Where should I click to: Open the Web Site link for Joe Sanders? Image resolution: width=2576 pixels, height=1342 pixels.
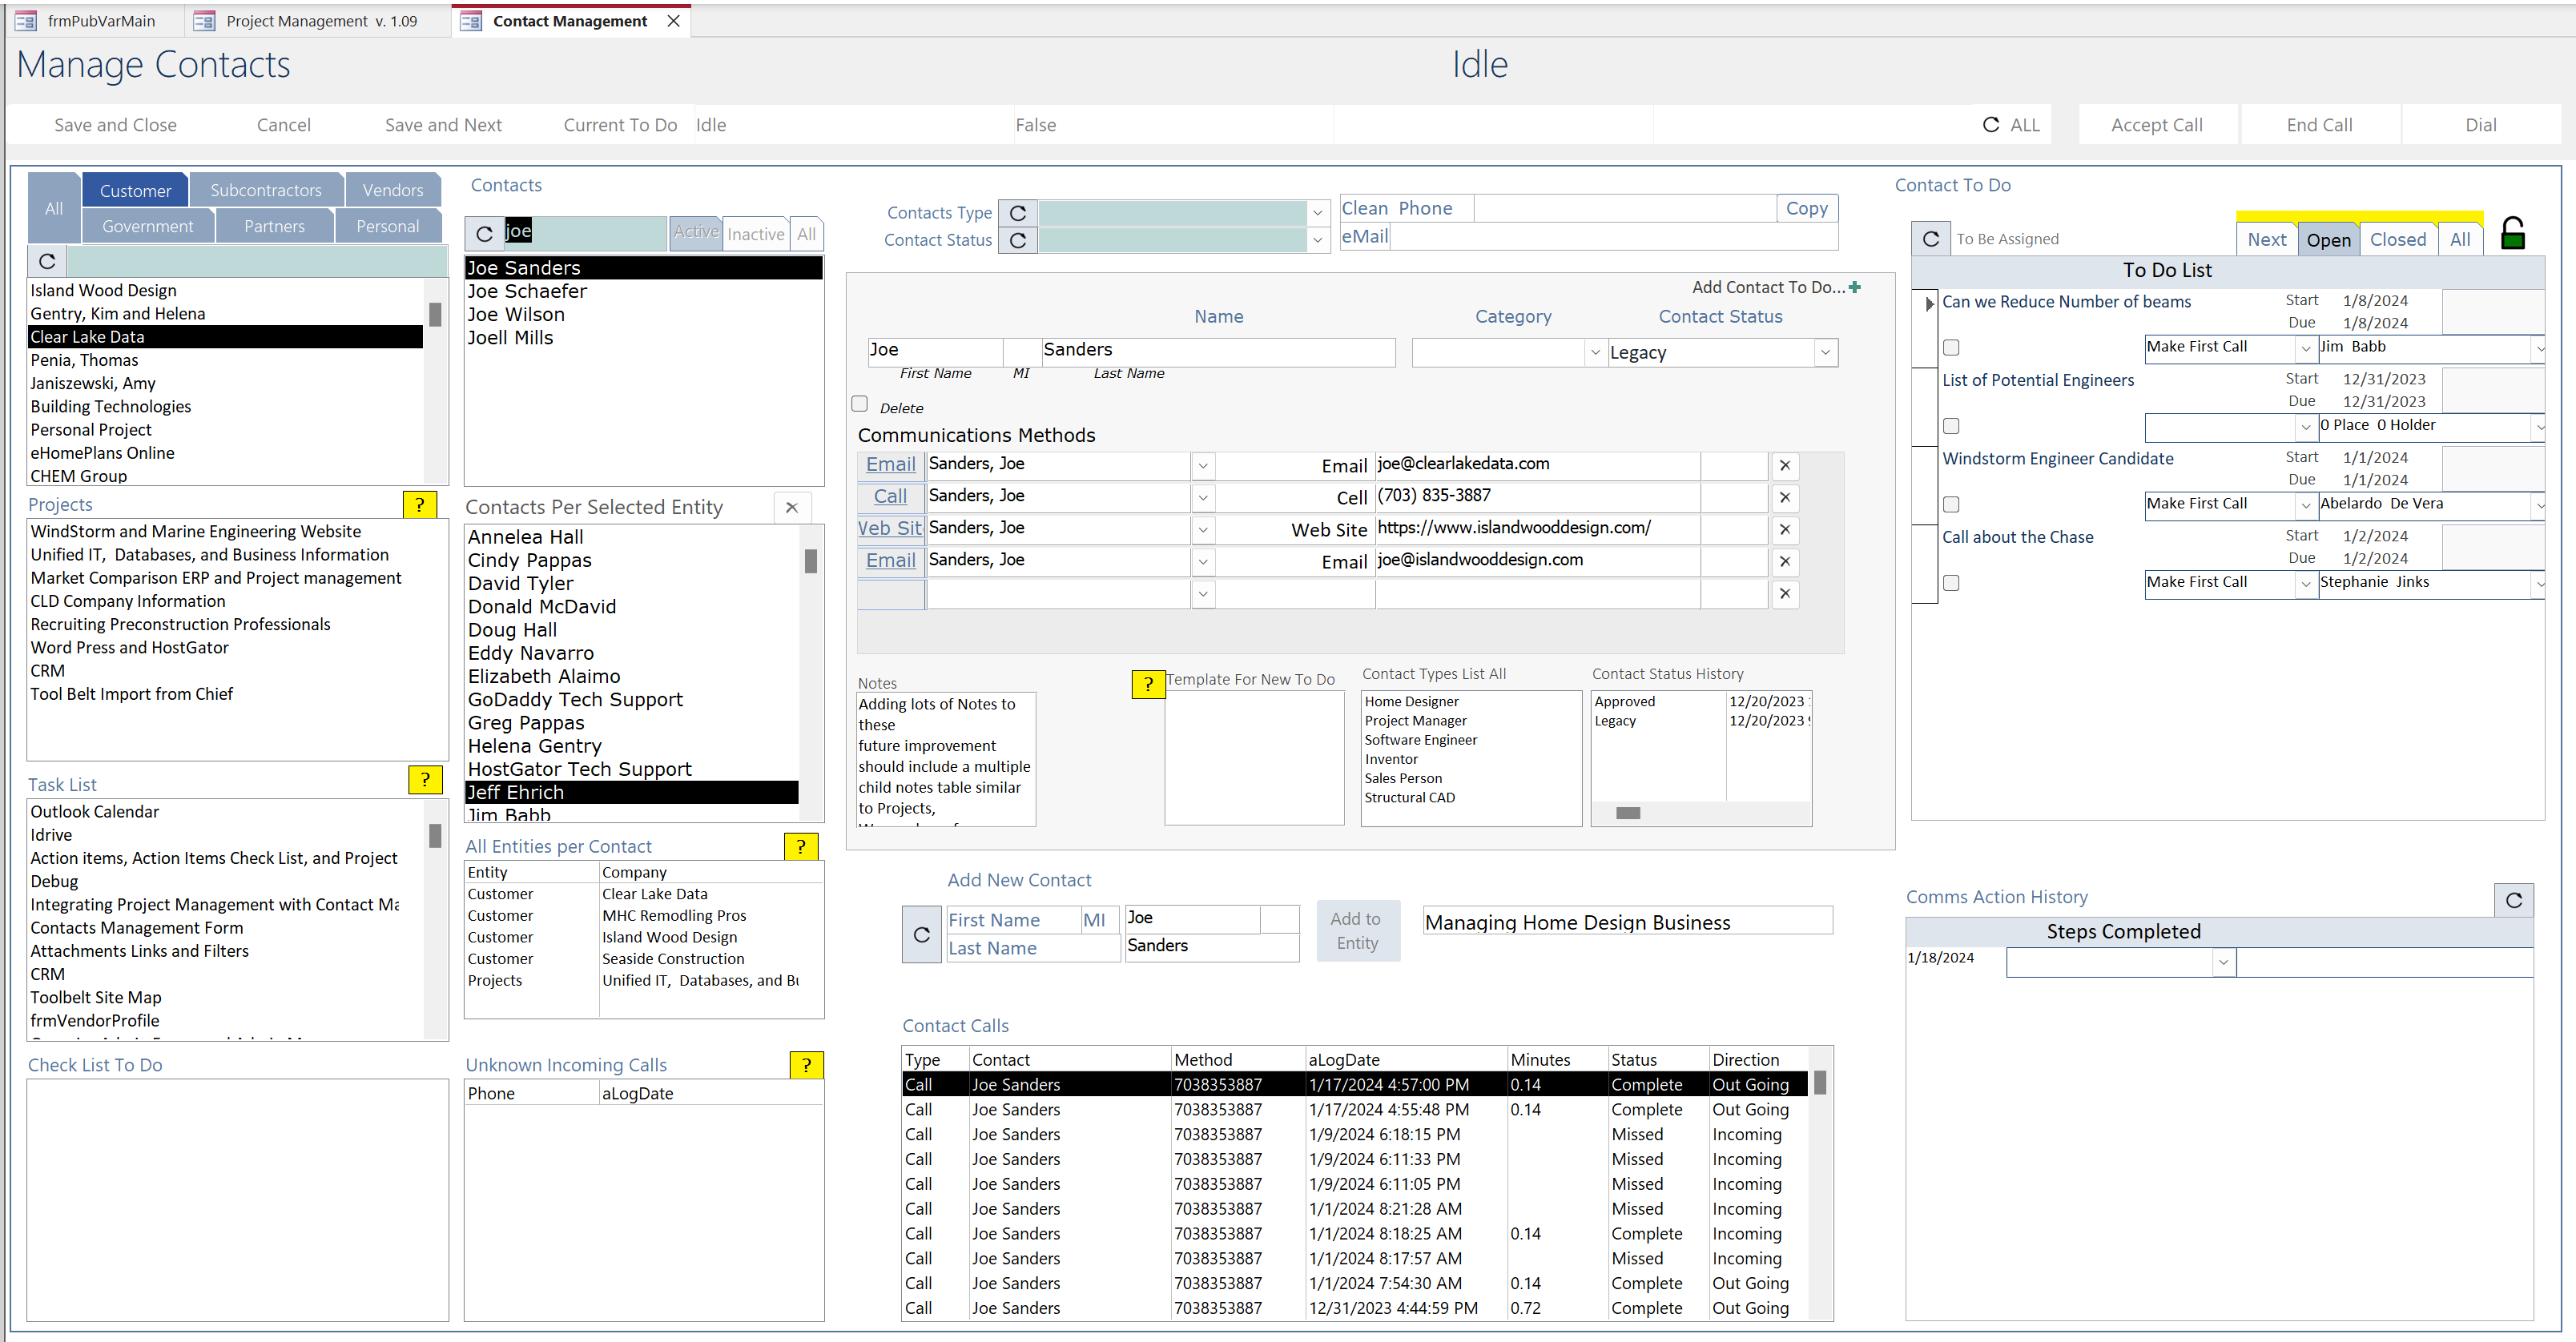pyautogui.click(x=889, y=528)
